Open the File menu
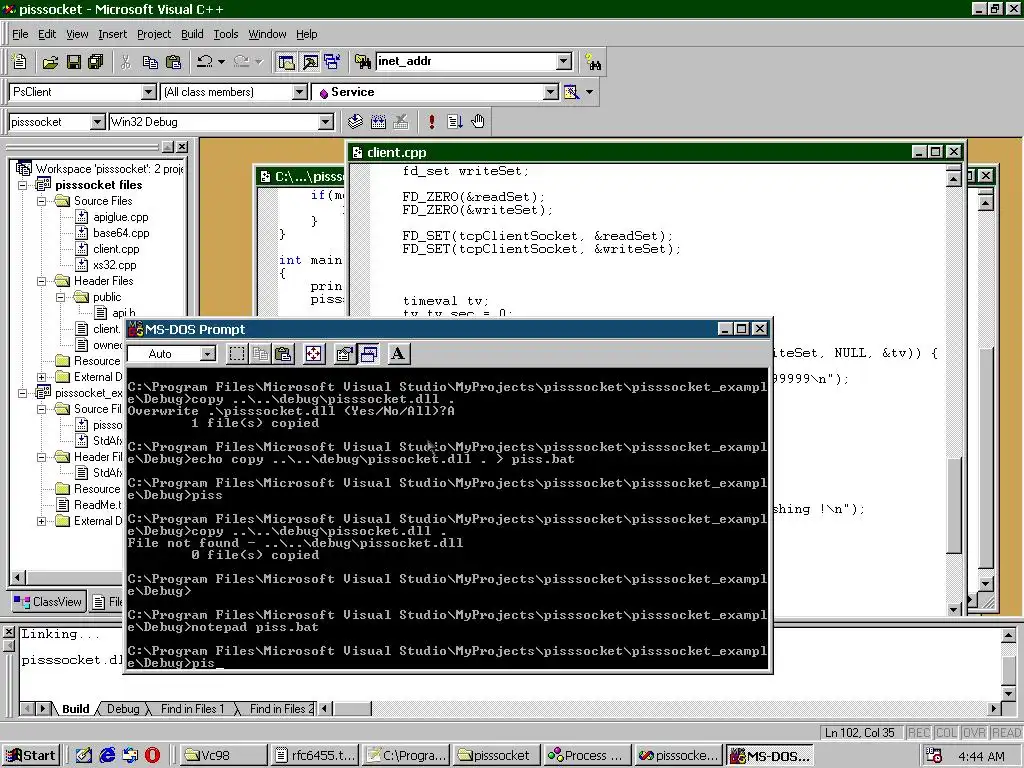 20,34
